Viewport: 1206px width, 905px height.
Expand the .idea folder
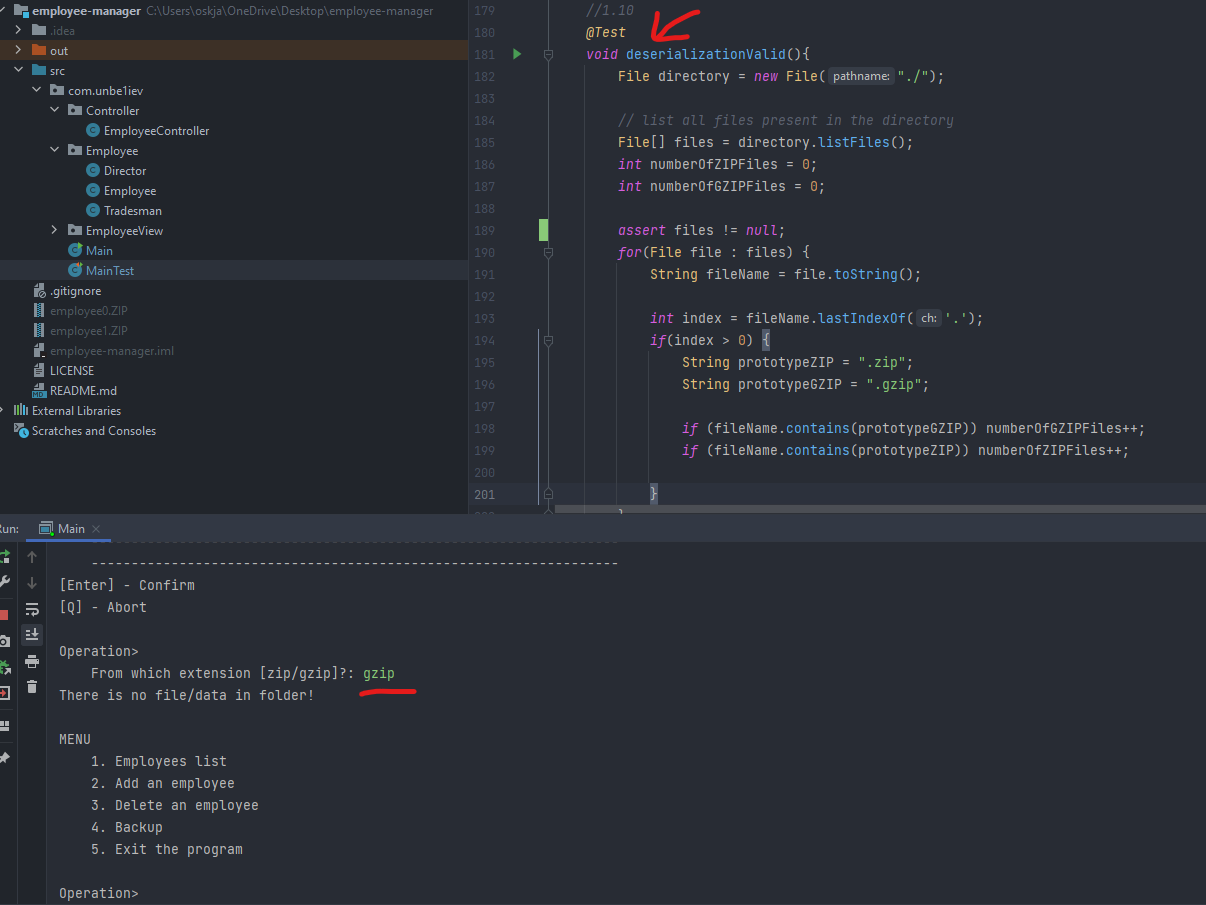click(x=18, y=30)
